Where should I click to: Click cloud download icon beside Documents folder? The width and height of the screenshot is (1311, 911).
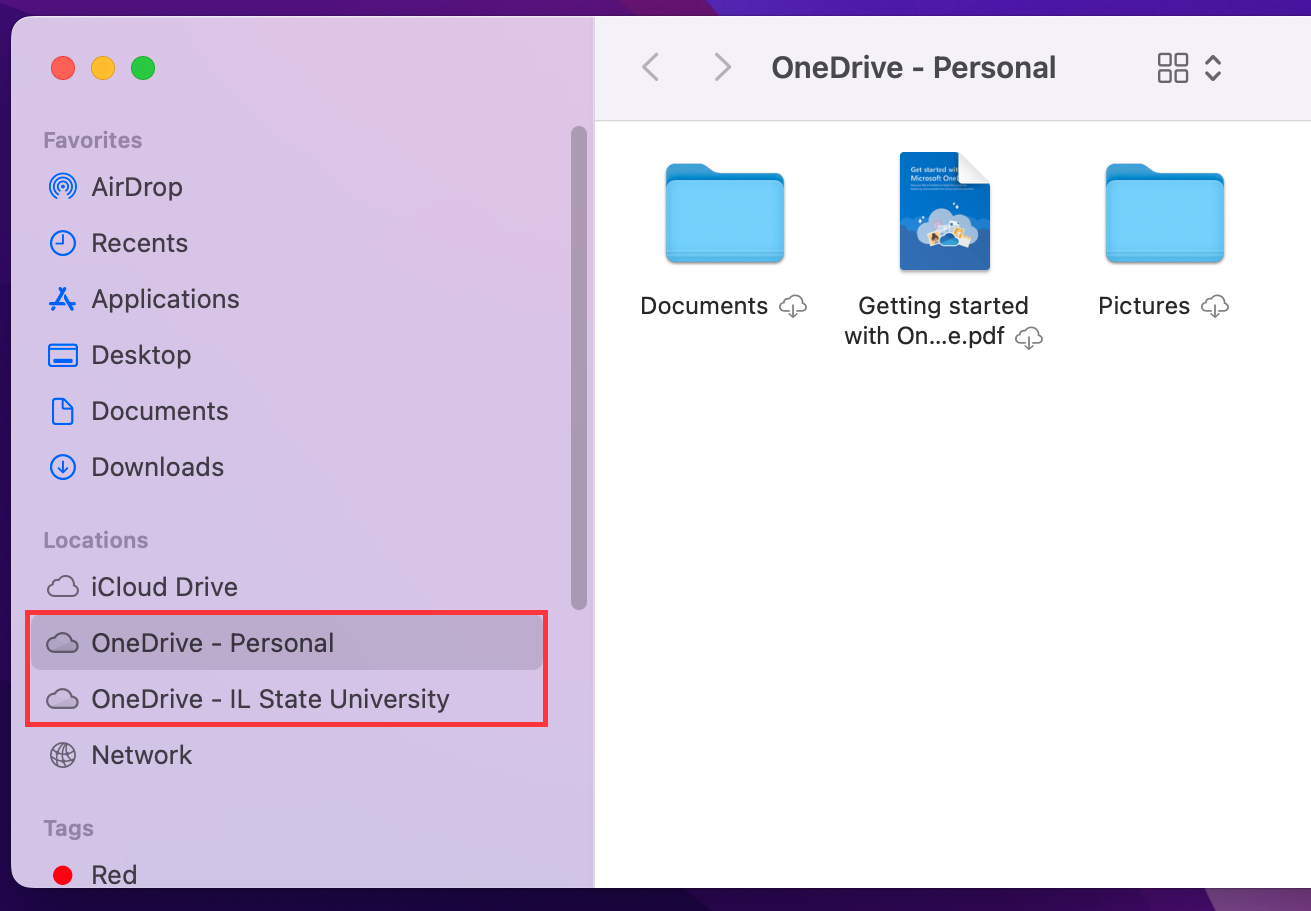click(793, 307)
